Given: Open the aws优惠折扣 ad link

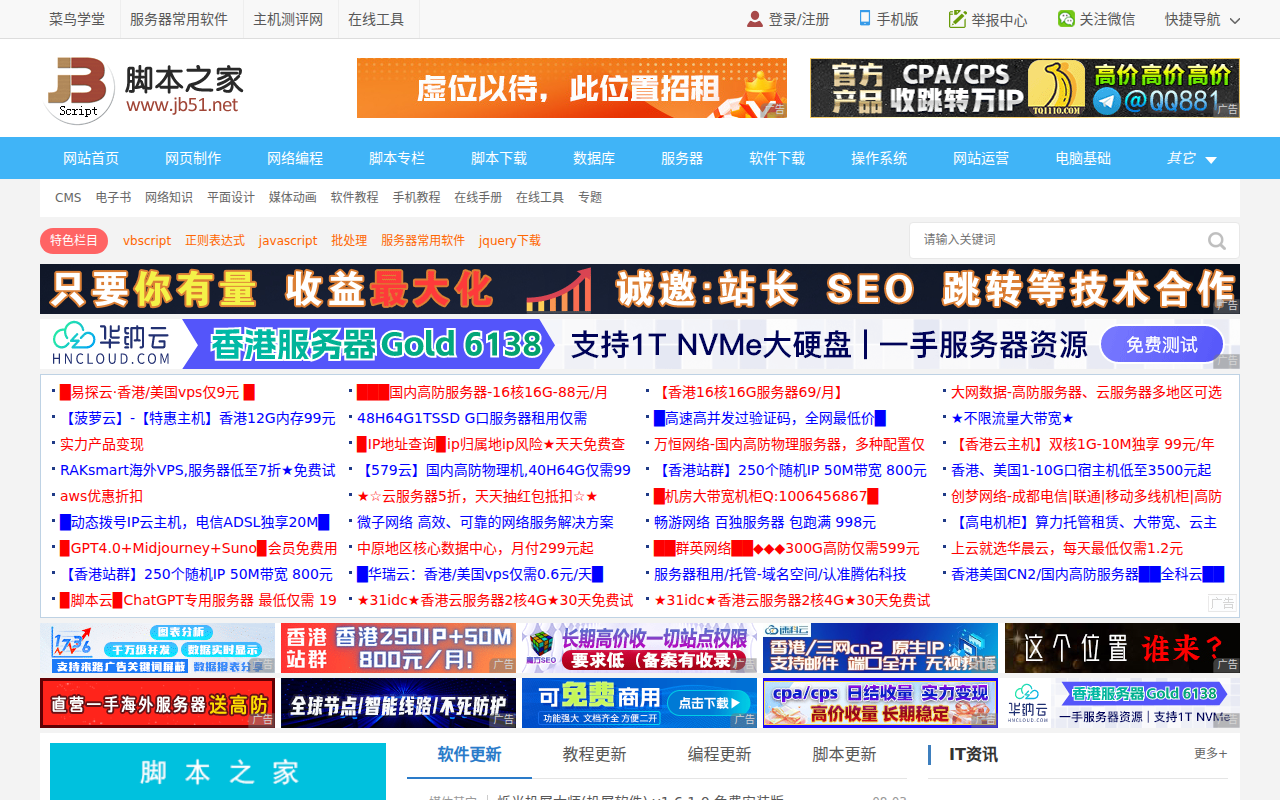Looking at the screenshot, I should (x=101, y=496).
